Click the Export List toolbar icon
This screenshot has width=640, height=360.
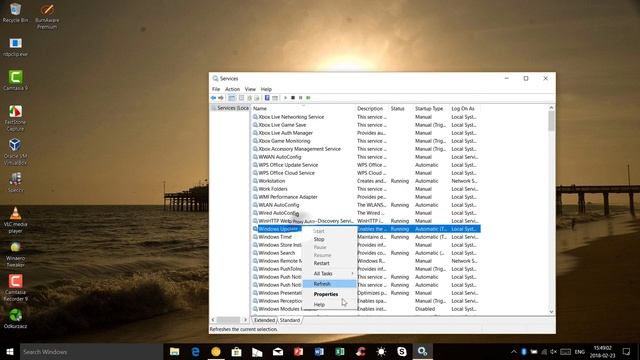click(x=257, y=98)
